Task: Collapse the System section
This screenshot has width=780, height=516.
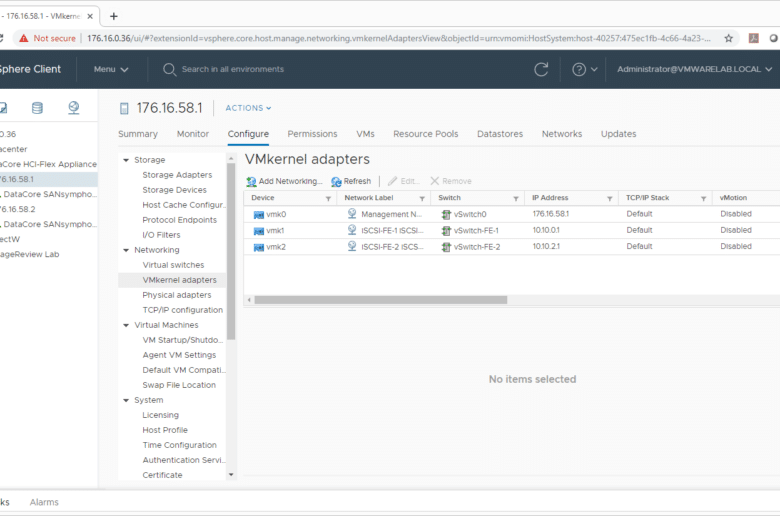Action: click(126, 401)
